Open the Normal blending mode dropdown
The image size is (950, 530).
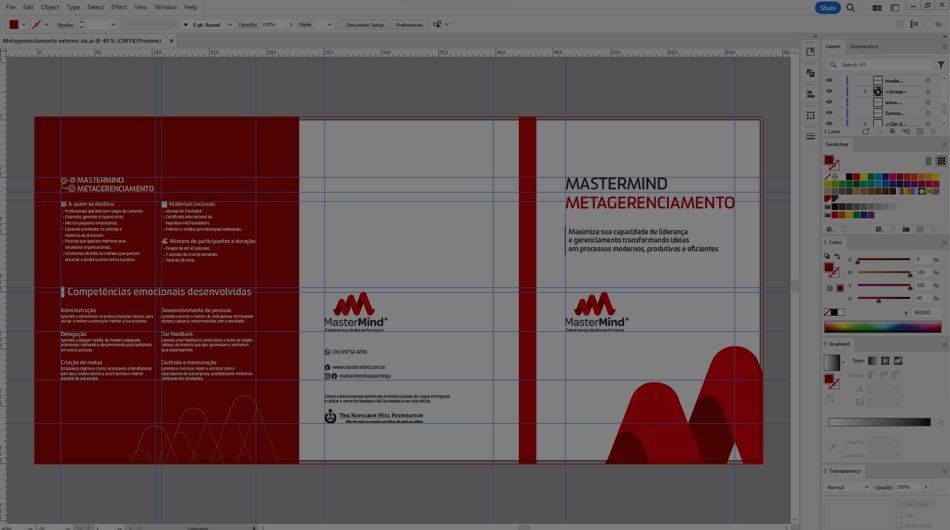[x=847, y=487]
